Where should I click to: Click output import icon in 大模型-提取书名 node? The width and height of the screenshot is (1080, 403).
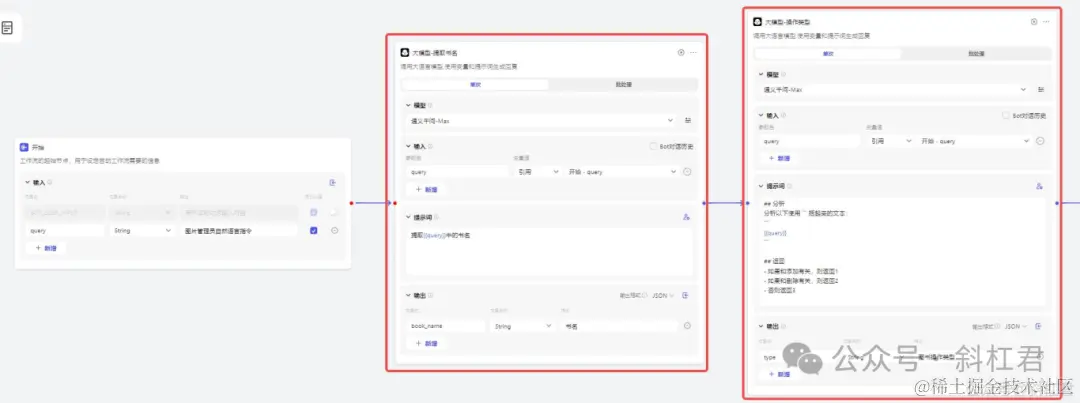[685, 296]
